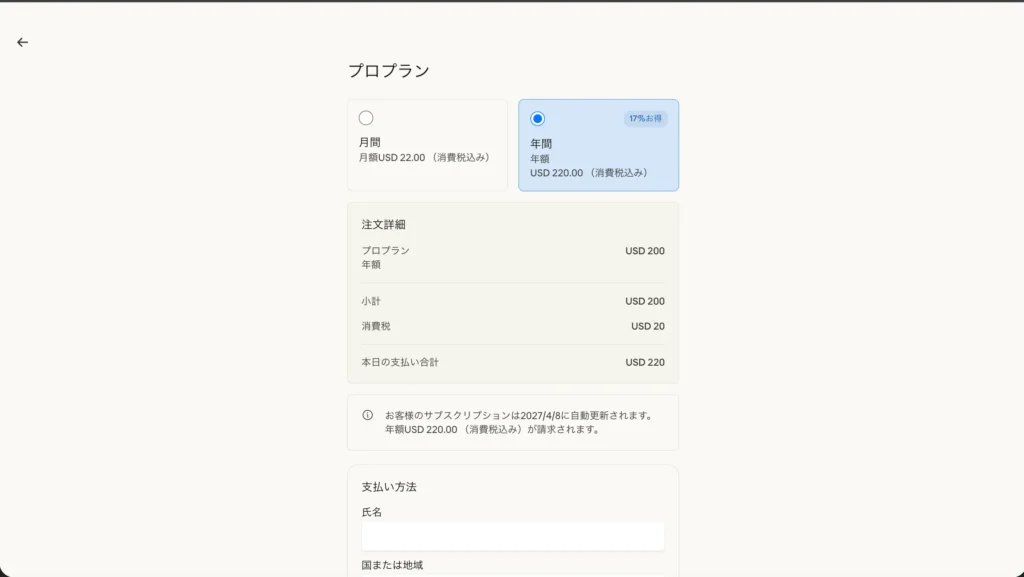
Task: Click the 本日の支払い合計 label
Action: [400, 362]
